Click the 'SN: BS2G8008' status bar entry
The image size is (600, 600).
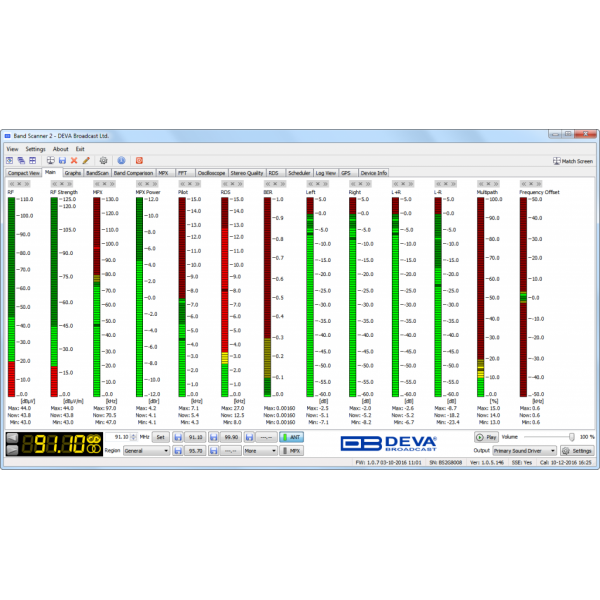tap(445, 462)
